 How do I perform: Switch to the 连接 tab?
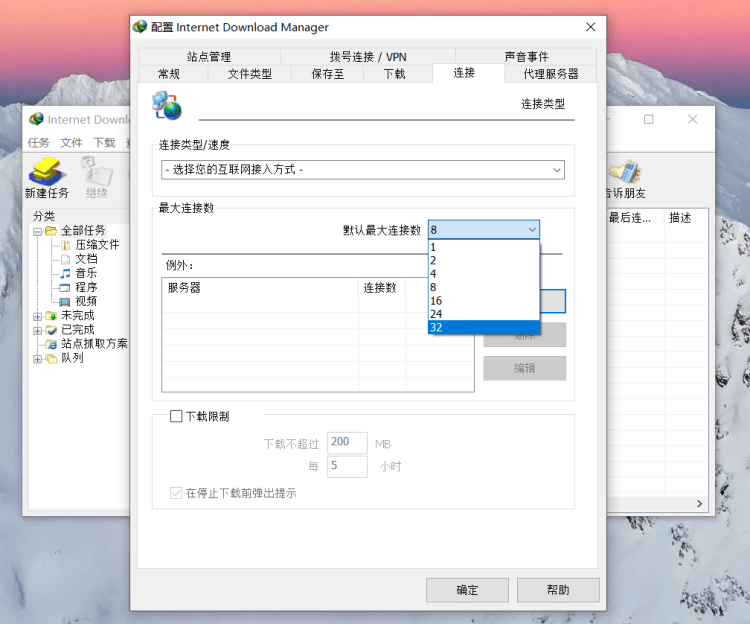(464, 73)
